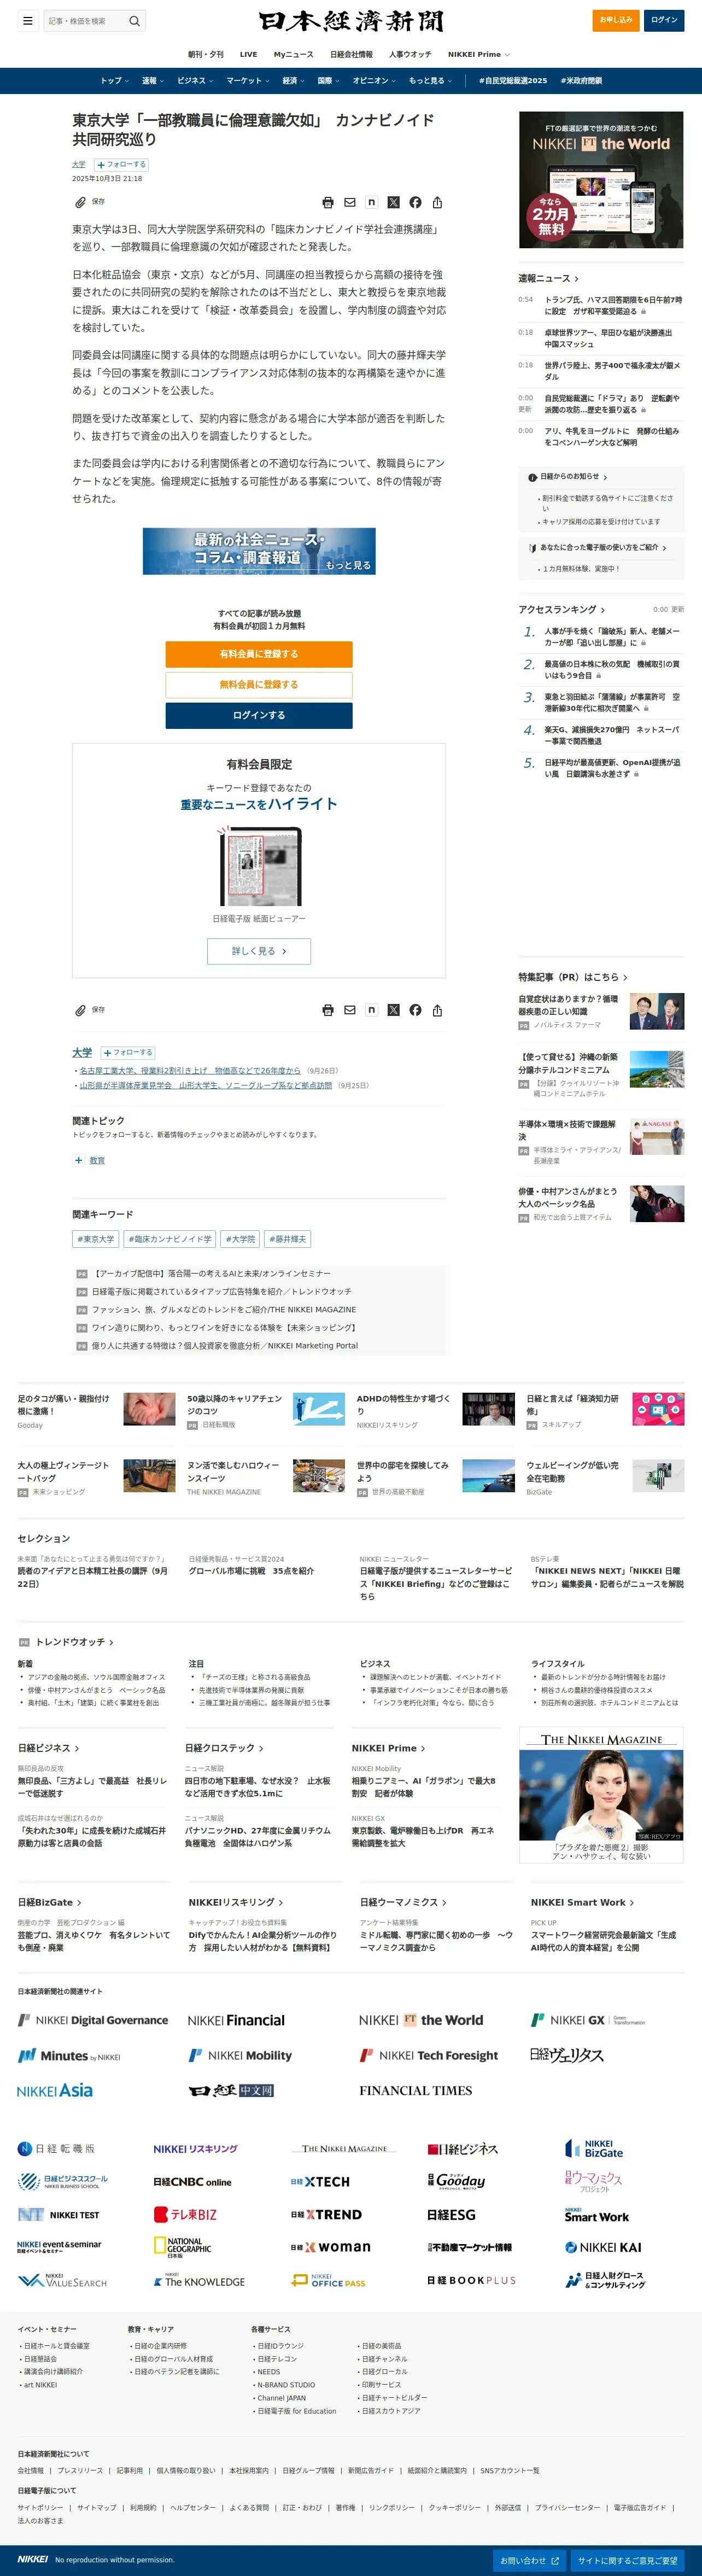Screen dimensions: 702x2576
Task: Click the 更新 refresh link in アクセスランキング
Action: pyautogui.click(x=678, y=610)
